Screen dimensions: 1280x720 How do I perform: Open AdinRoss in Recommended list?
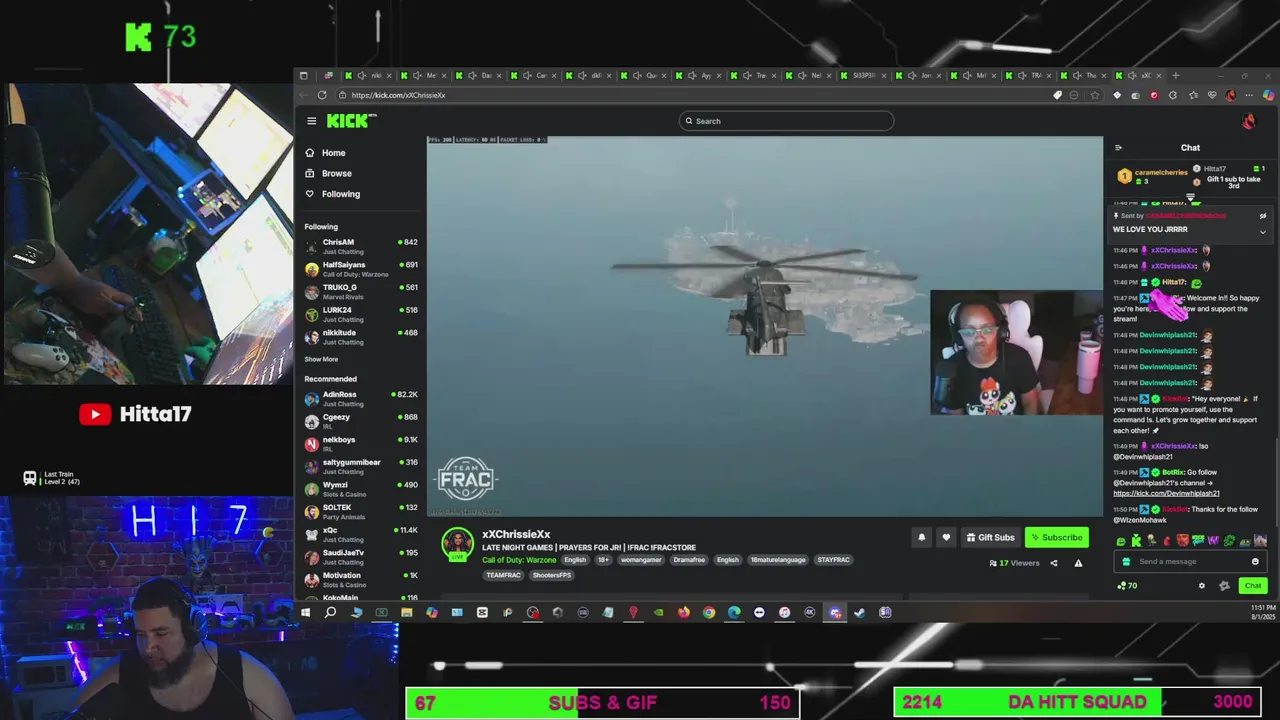360,398
